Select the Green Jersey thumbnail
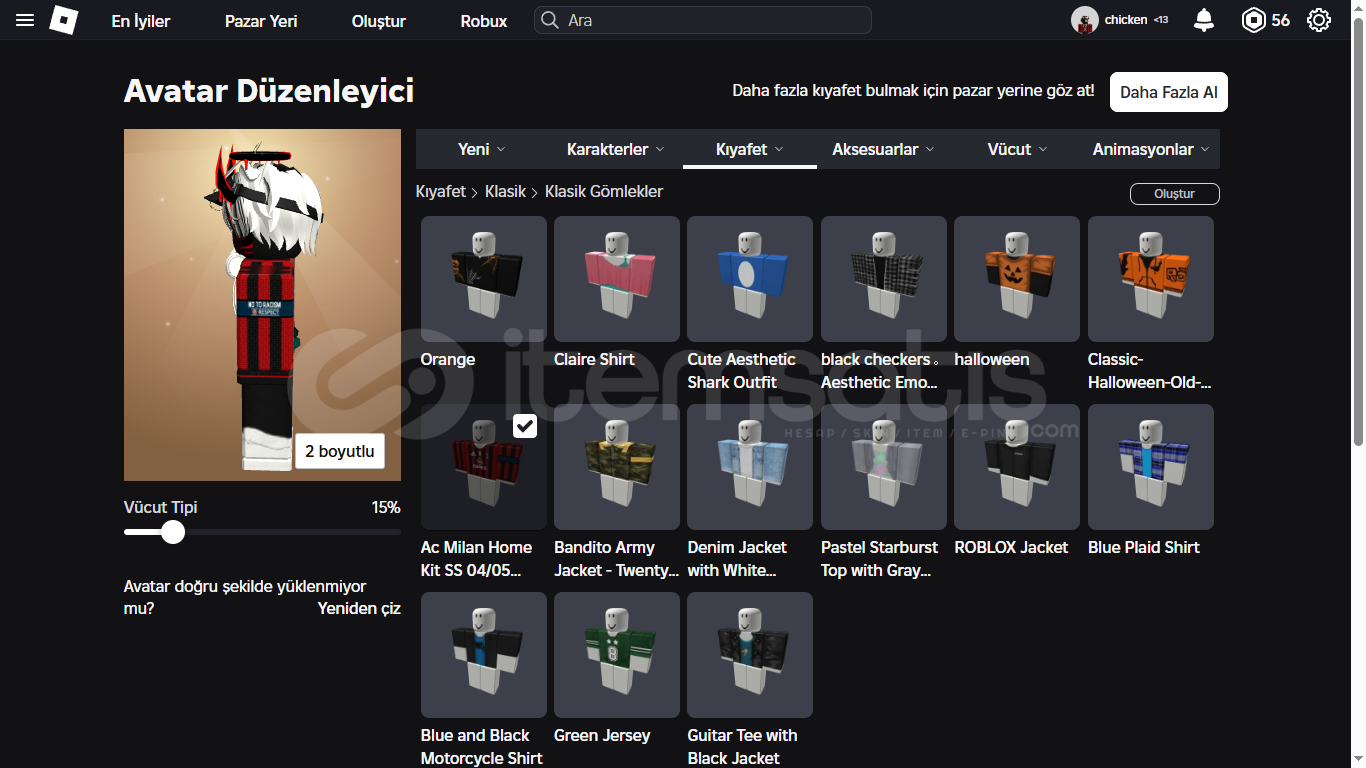Image resolution: width=1366 pixels, height=768 pixels. click(x=617, y=655)
